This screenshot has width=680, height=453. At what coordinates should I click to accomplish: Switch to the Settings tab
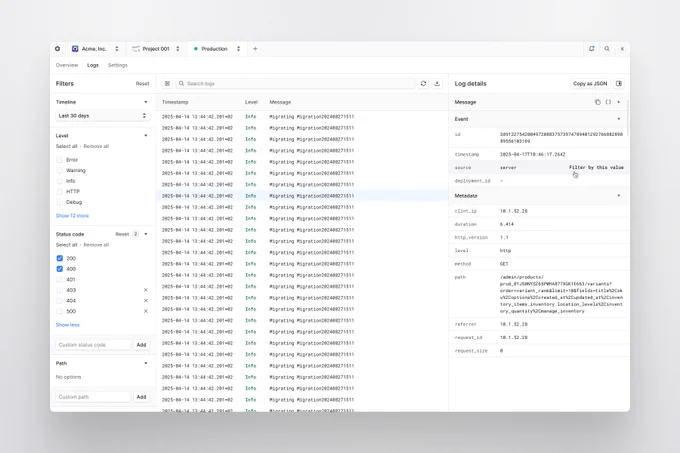pos(118,65)
